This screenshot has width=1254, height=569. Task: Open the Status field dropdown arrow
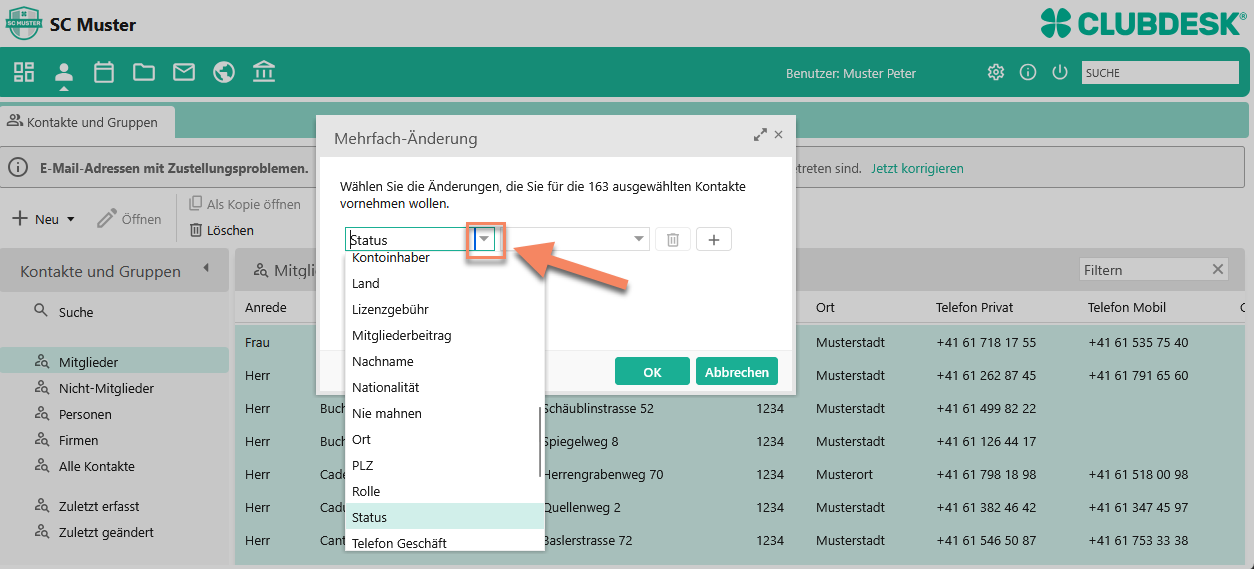(484, 240)
